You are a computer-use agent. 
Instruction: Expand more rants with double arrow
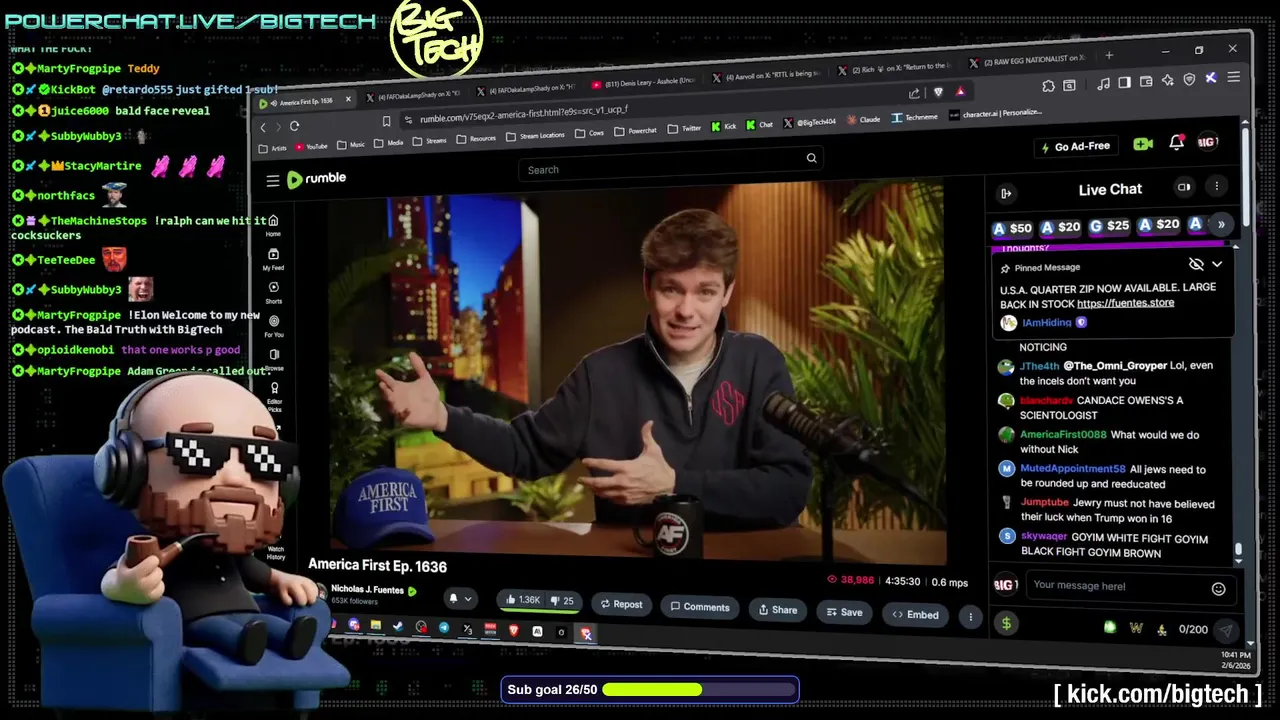click(x=1221, y=224)
